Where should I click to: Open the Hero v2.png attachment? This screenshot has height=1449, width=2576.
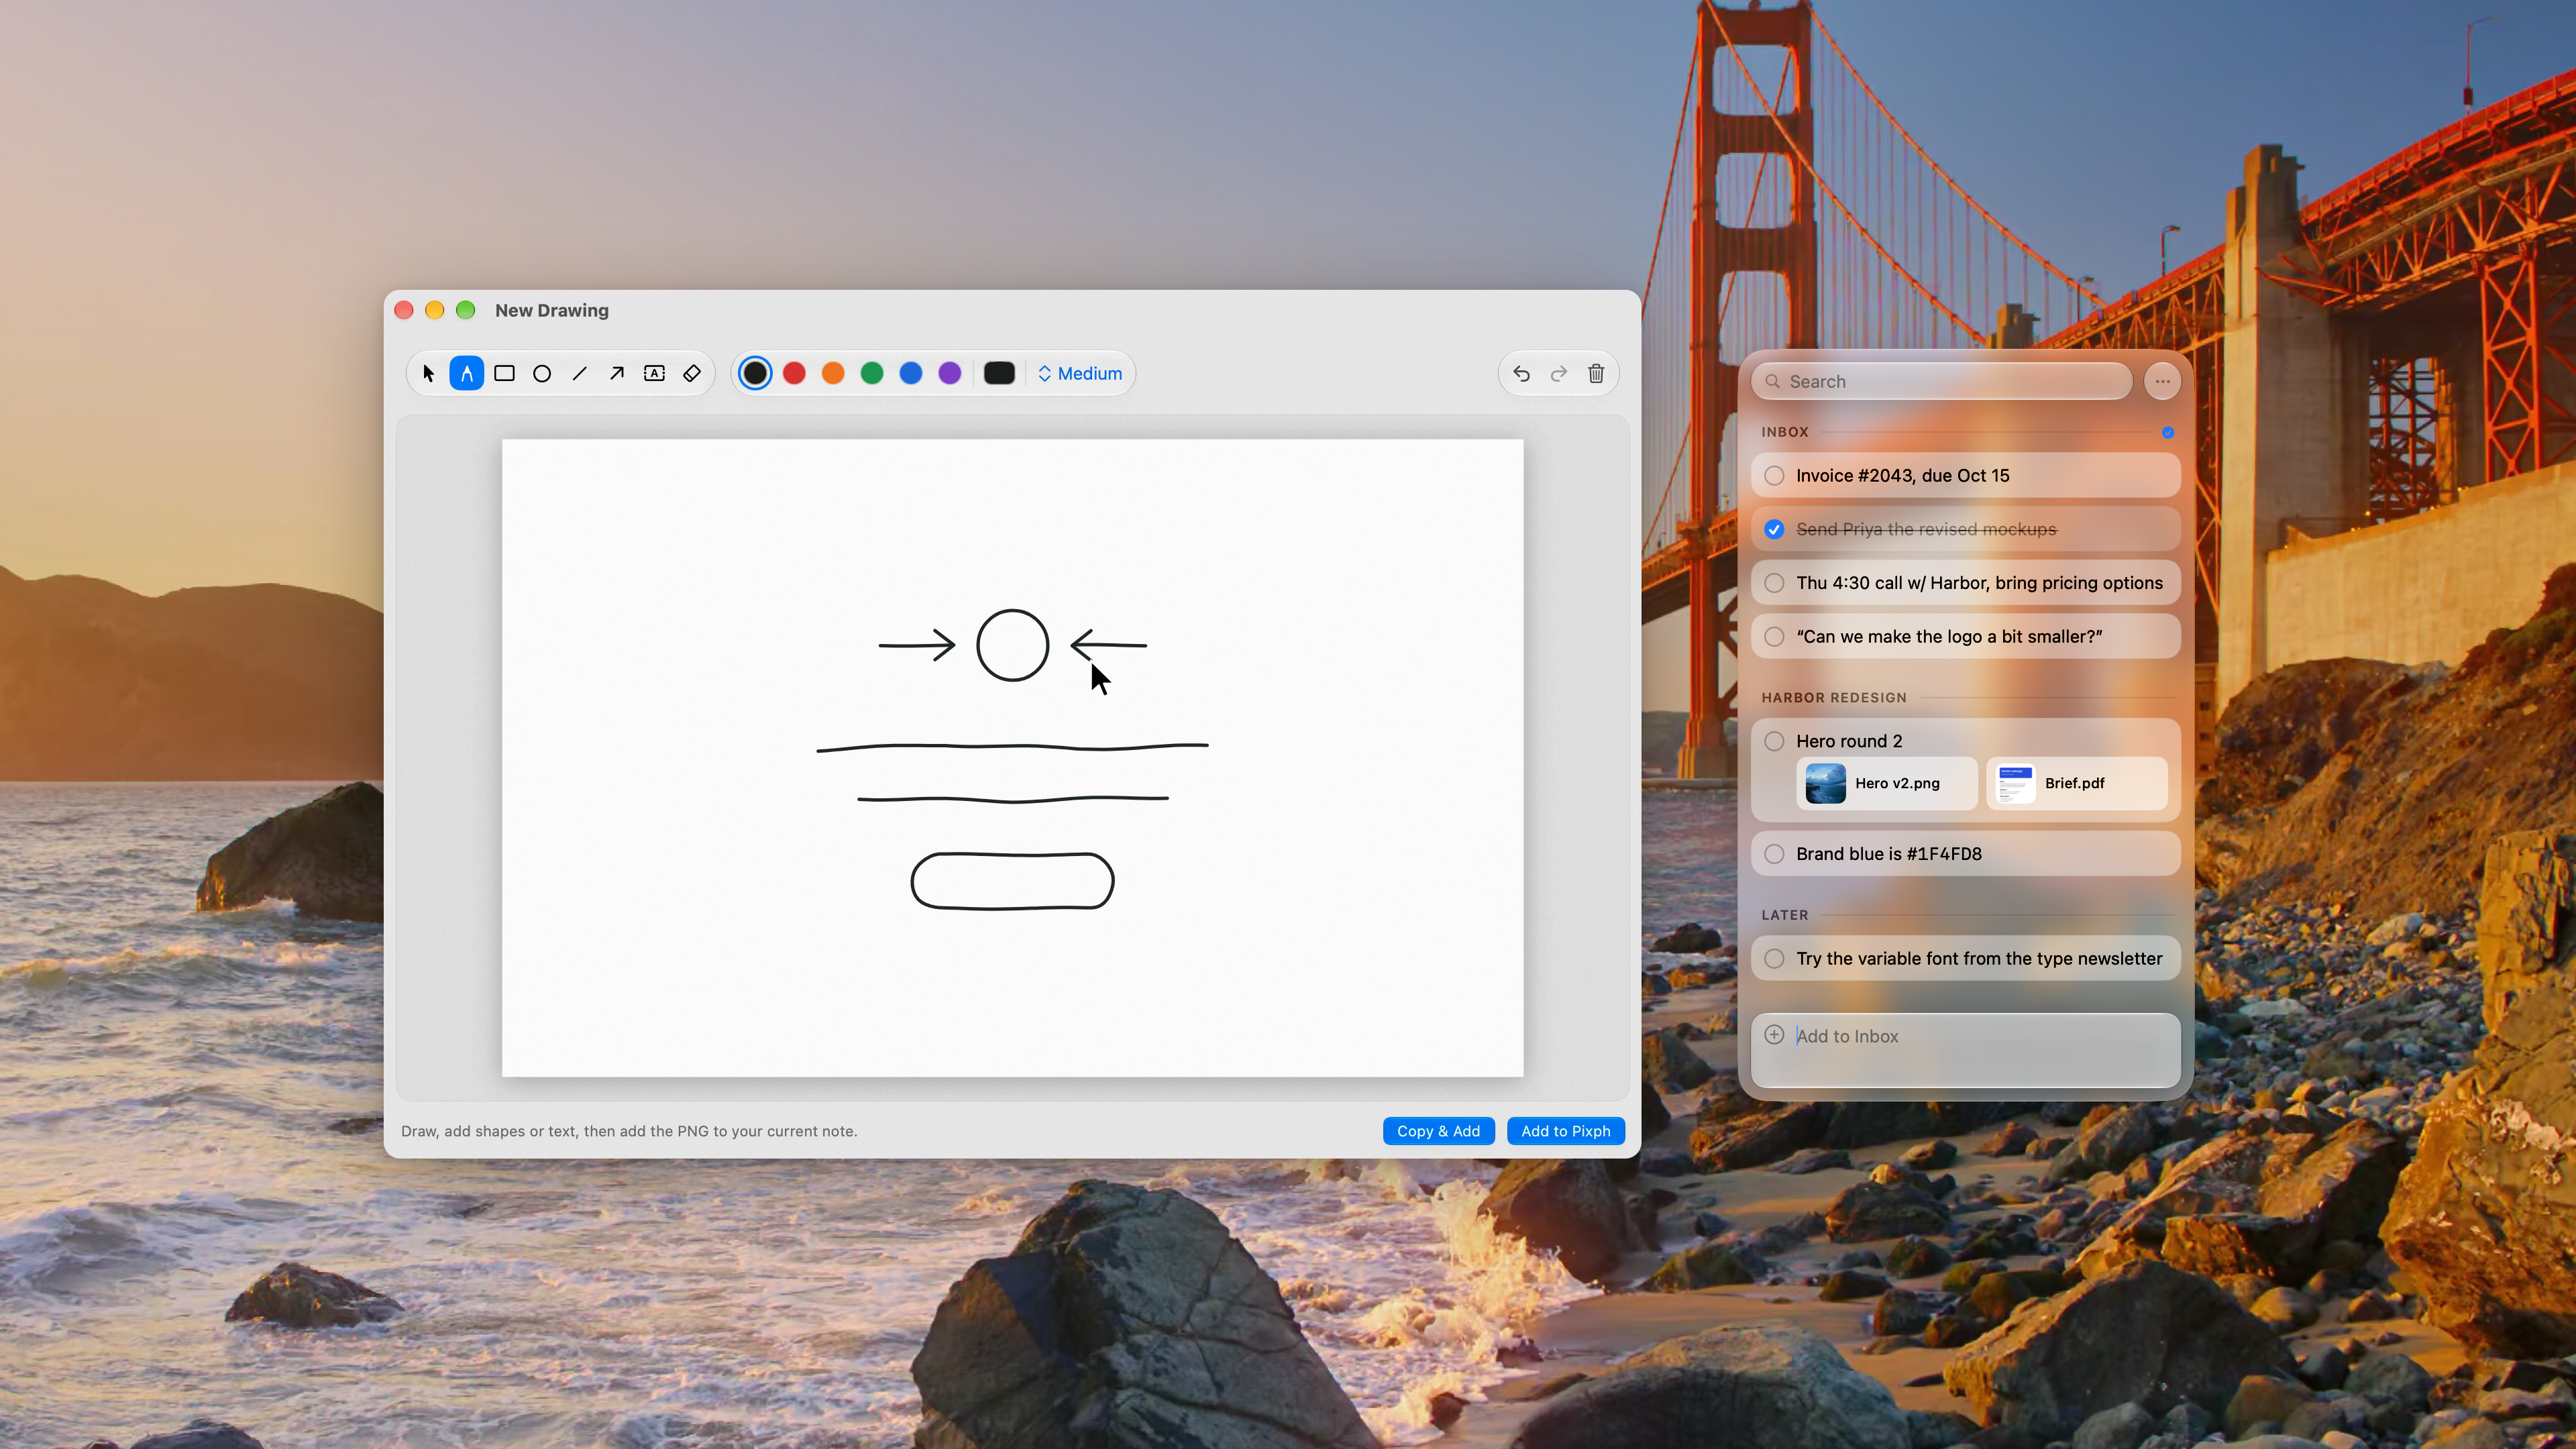1886,783
